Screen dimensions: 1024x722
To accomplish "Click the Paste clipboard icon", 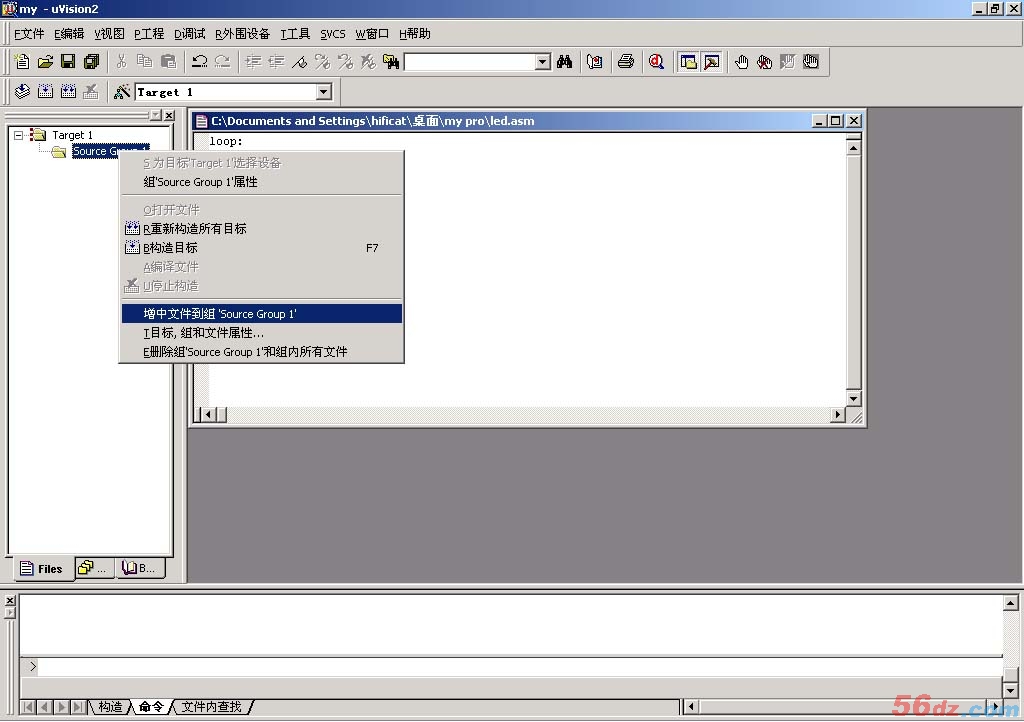I will pyautogui.click(x=168, y=61).
